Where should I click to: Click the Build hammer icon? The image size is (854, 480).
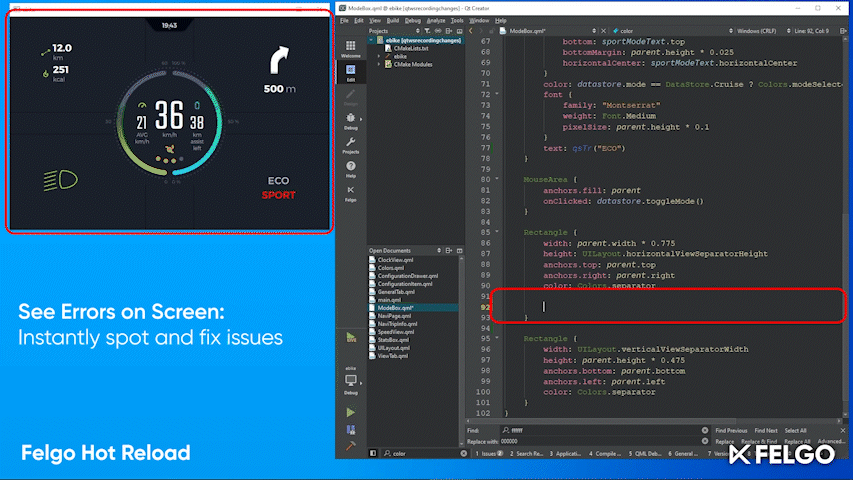[351, 445]
